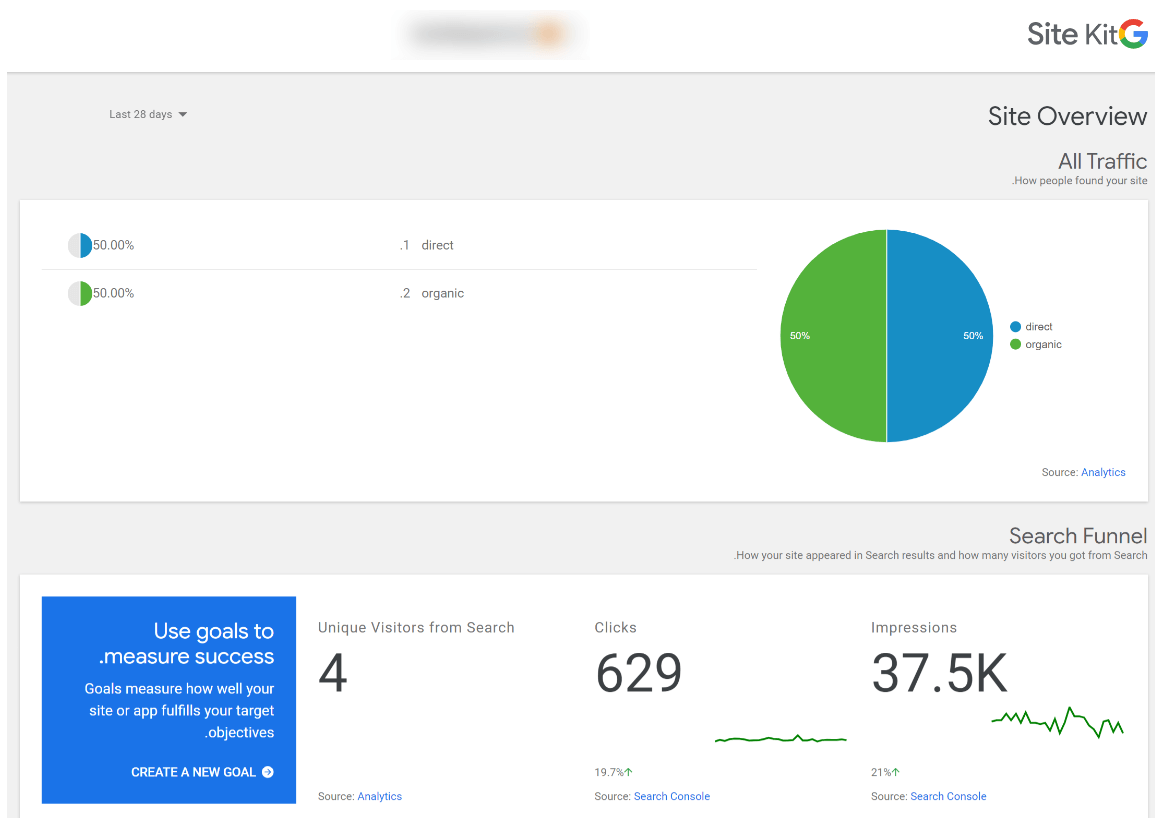Viewport: 1155px width, 822px height.
Task: Click the dropdown arrow beside Last 28 days
Action: pos(183,114)
